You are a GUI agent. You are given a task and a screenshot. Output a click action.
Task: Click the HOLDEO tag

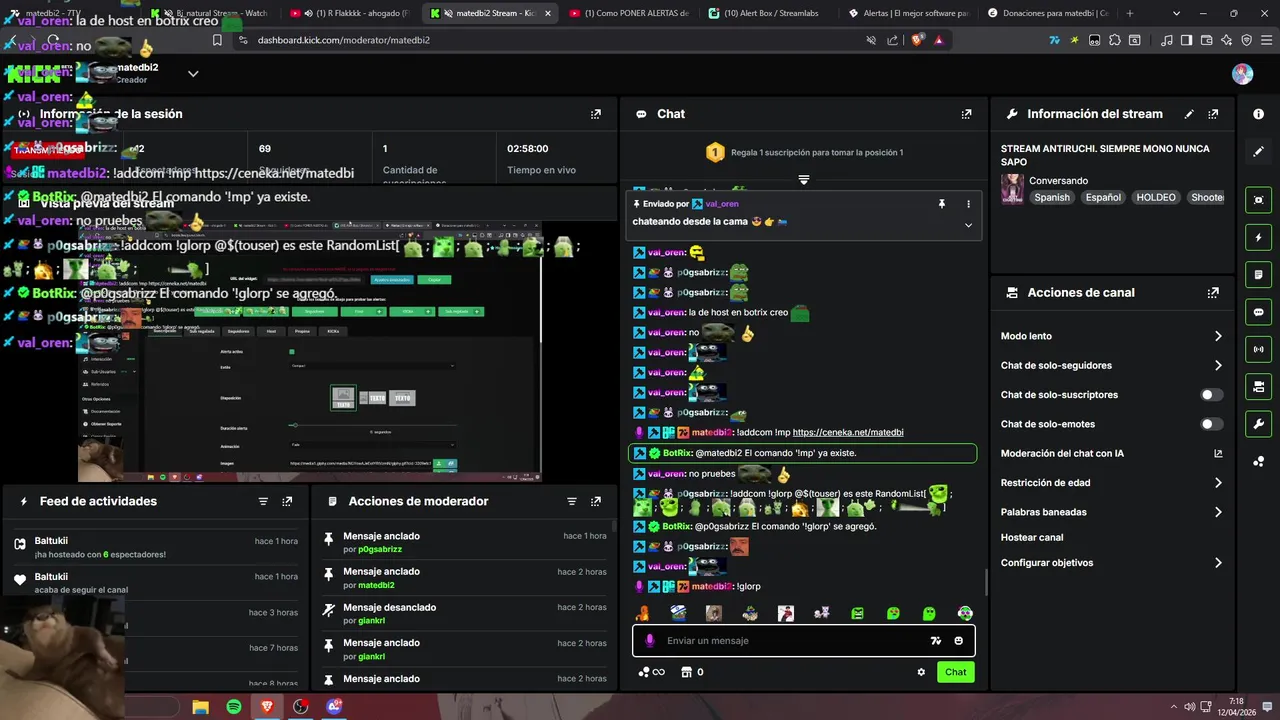pyautogui.click(x=1156, y=198)
